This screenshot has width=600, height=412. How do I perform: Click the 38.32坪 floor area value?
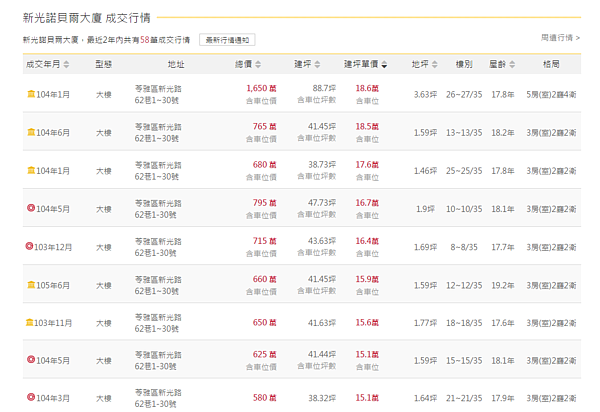[x=322, y=398]
